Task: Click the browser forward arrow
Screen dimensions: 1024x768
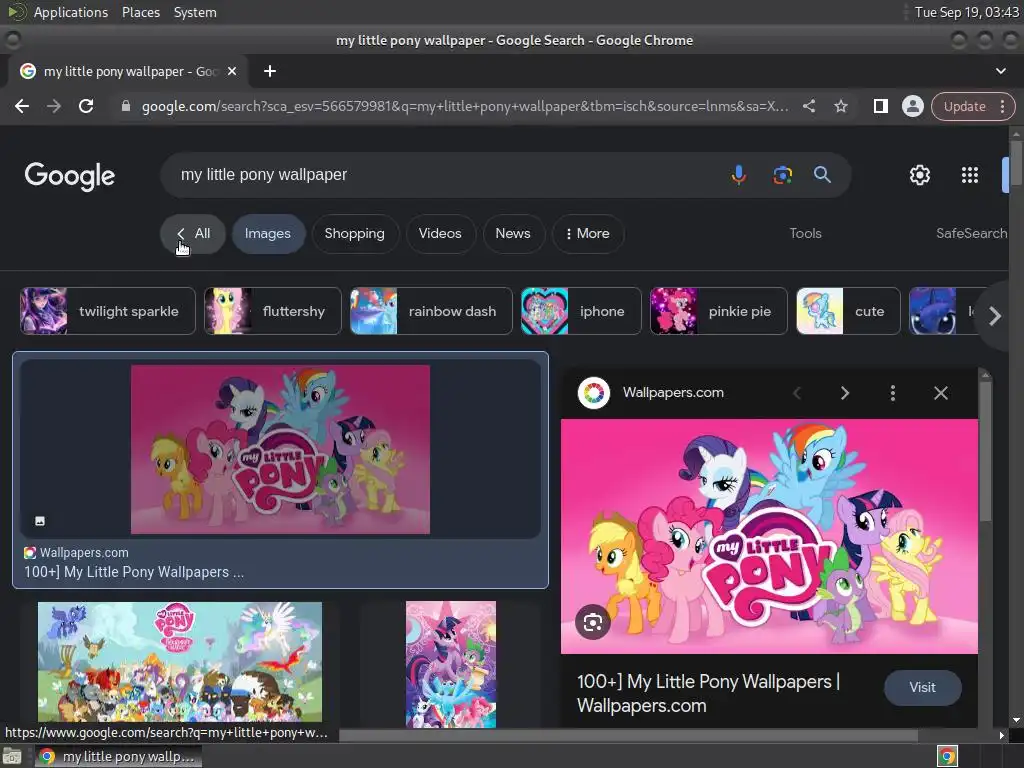Action: click(54, 106)
